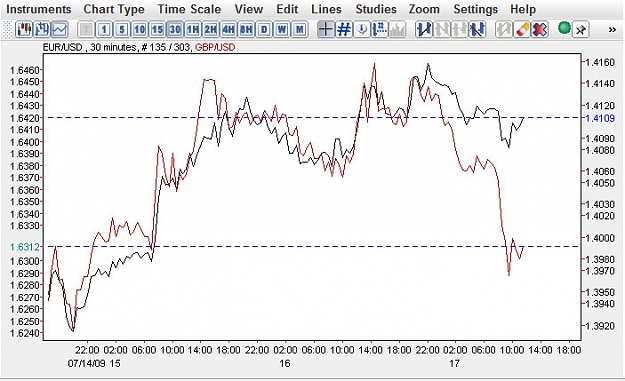Set timescale to 5 minutes
Viewport: 625px width, 381px height.
pyautogui.click(x=122, y=29)
